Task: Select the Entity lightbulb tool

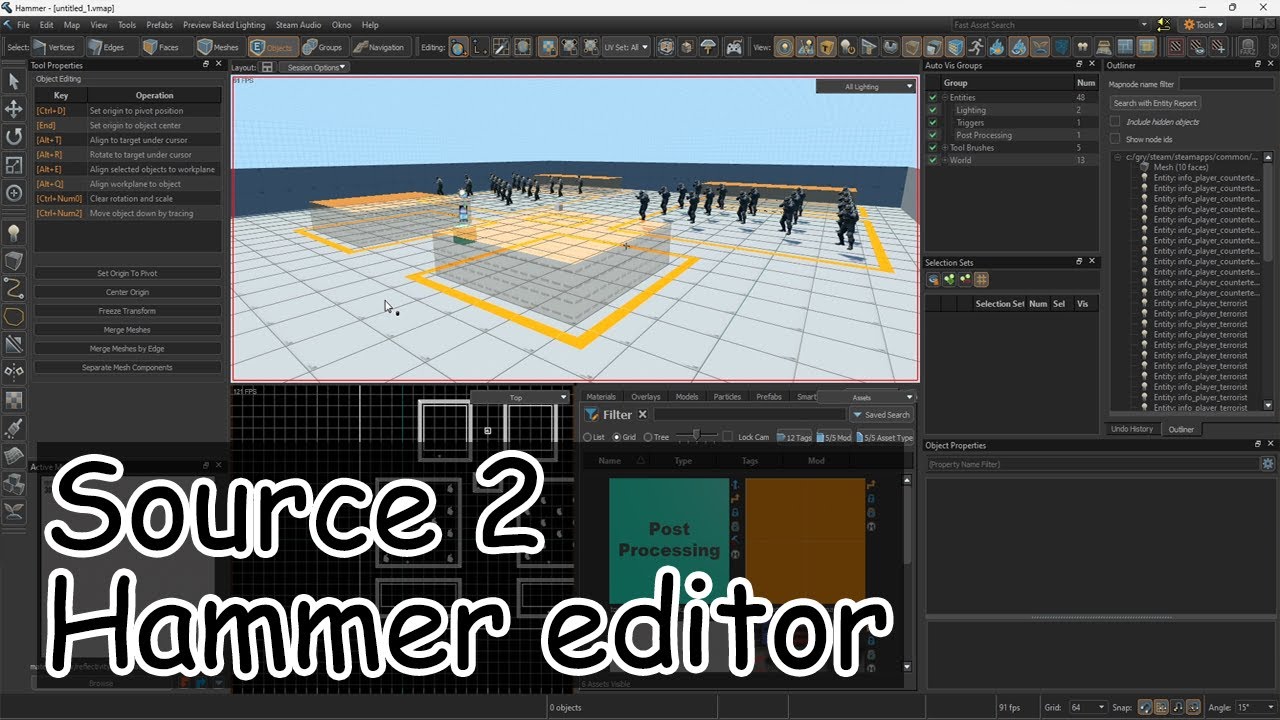Action: (x=14, y=232)
